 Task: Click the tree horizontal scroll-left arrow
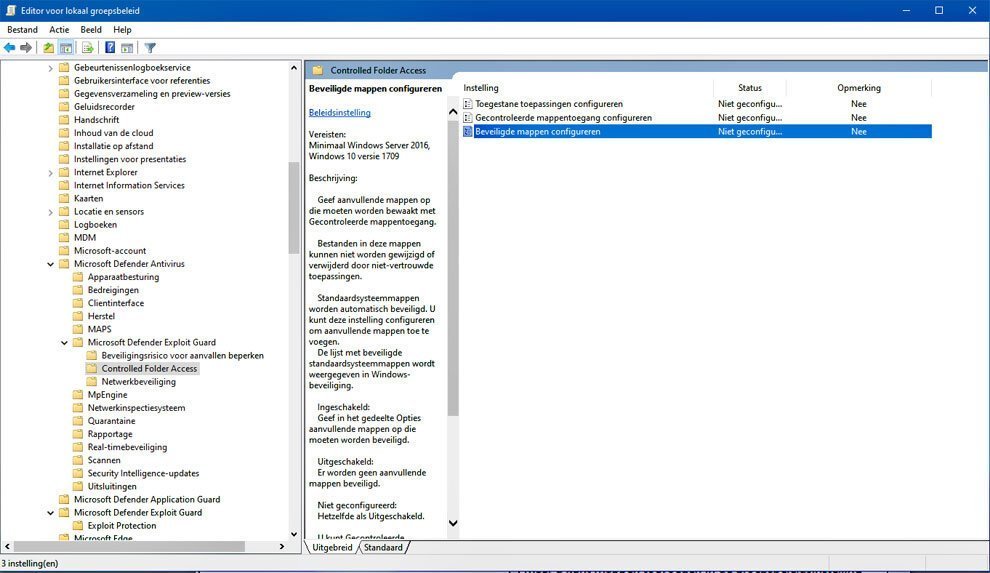click(x=7, y=546)
